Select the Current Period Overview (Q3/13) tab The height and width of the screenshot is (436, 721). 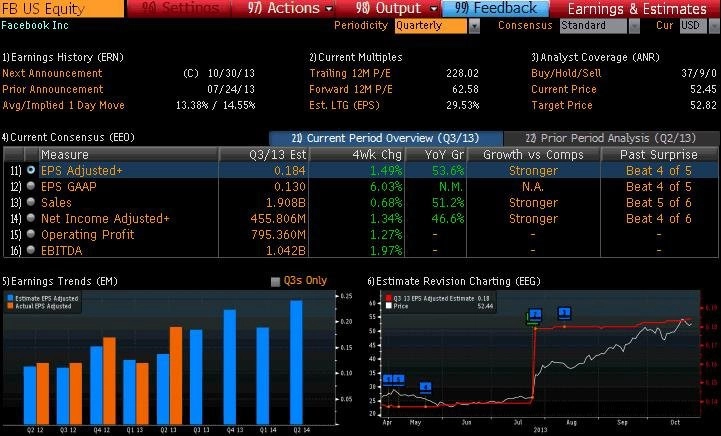coord(383,138)
